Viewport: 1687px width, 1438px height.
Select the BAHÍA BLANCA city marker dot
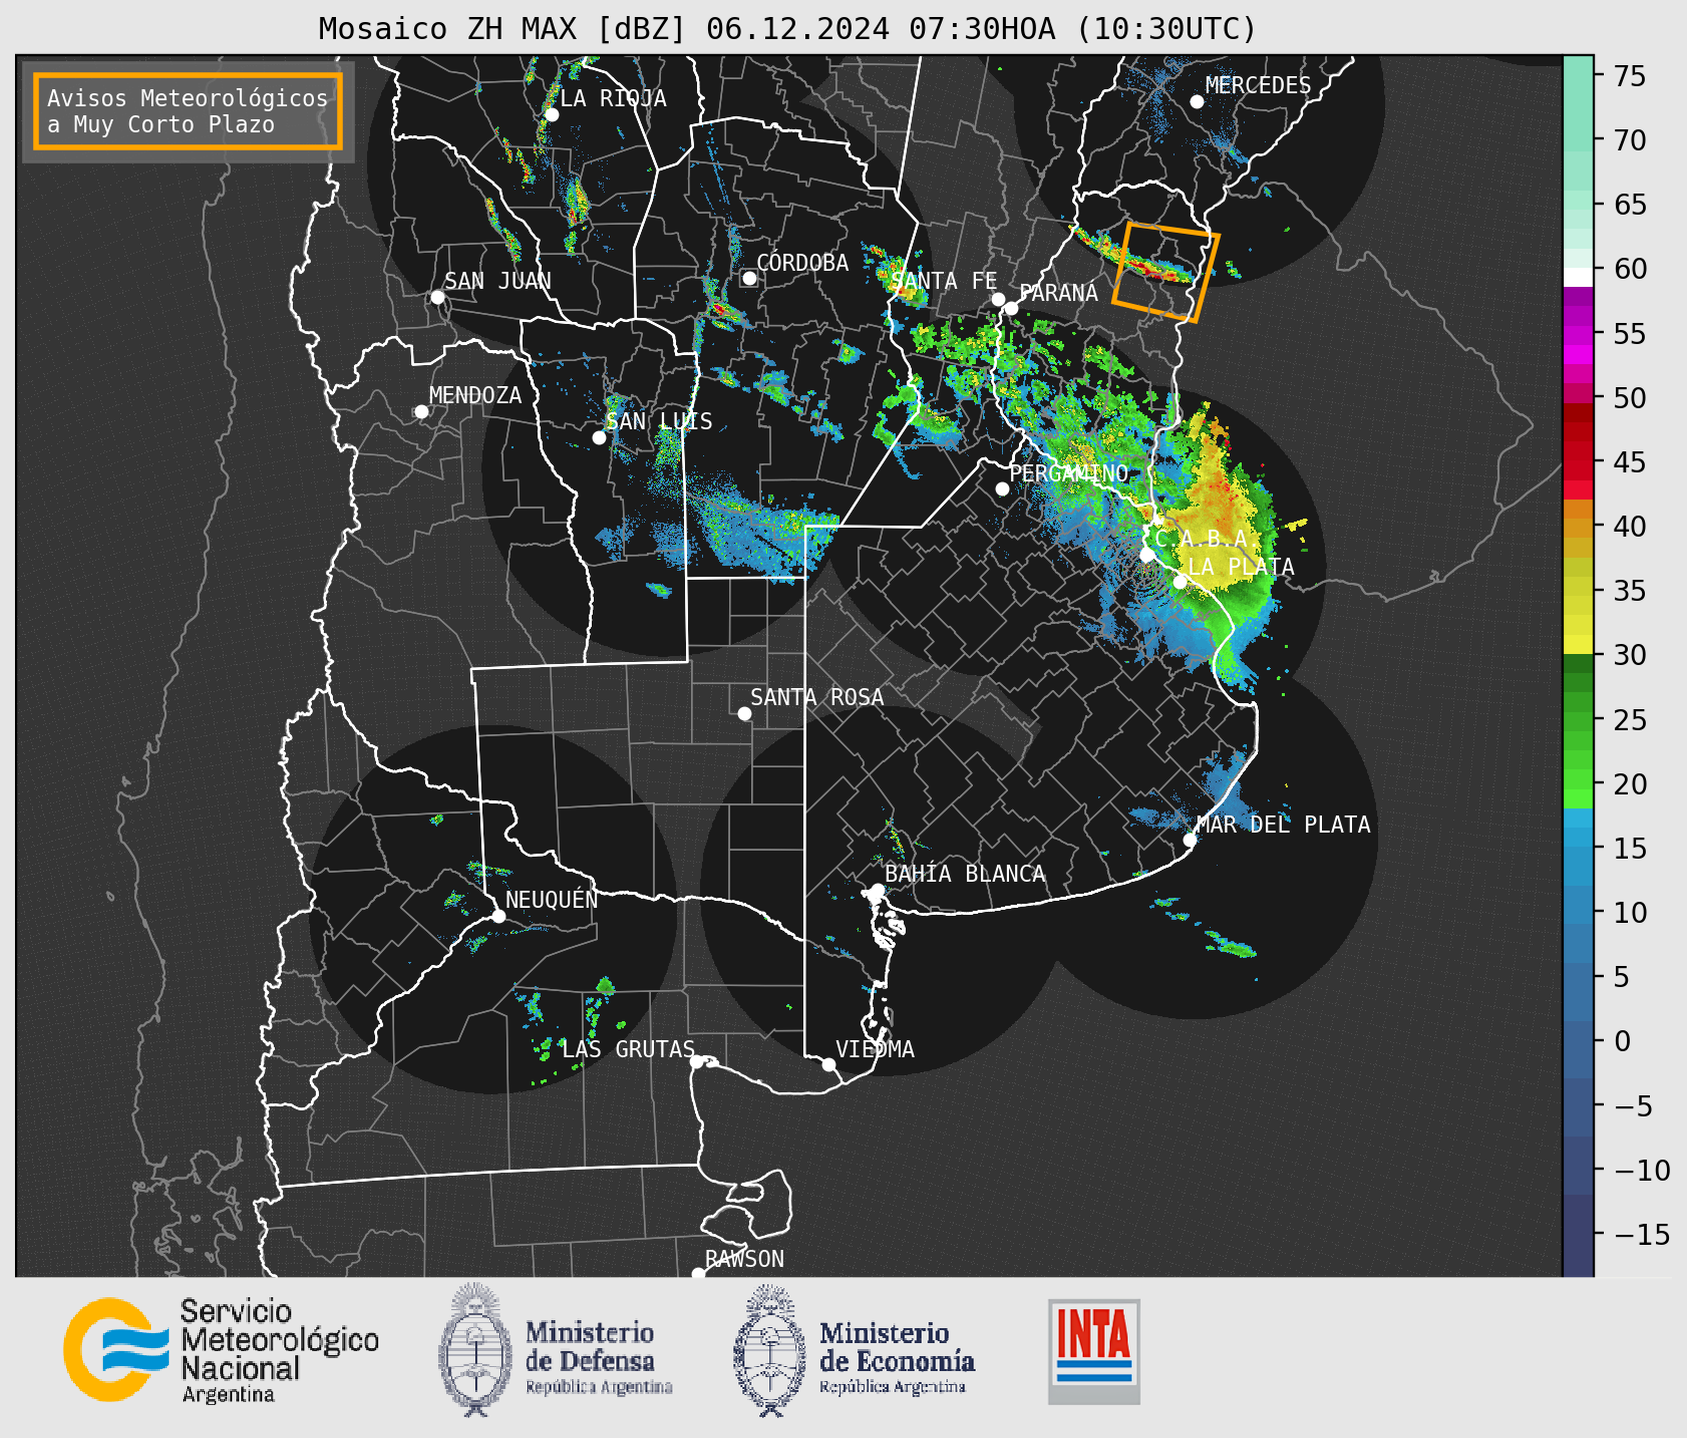click(877, 890)
